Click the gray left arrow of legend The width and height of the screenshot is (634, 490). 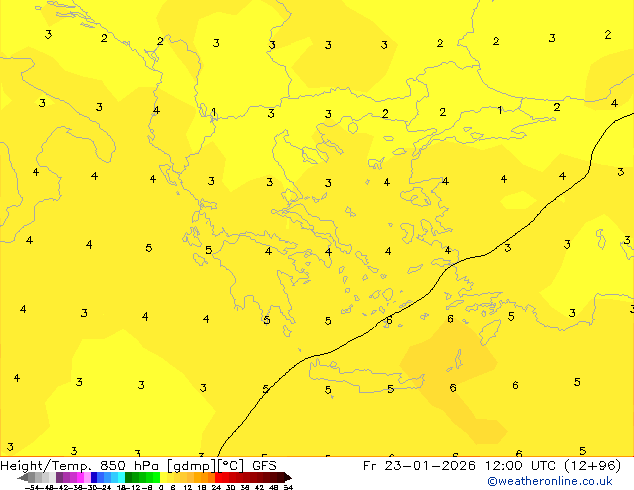[23, 477]
